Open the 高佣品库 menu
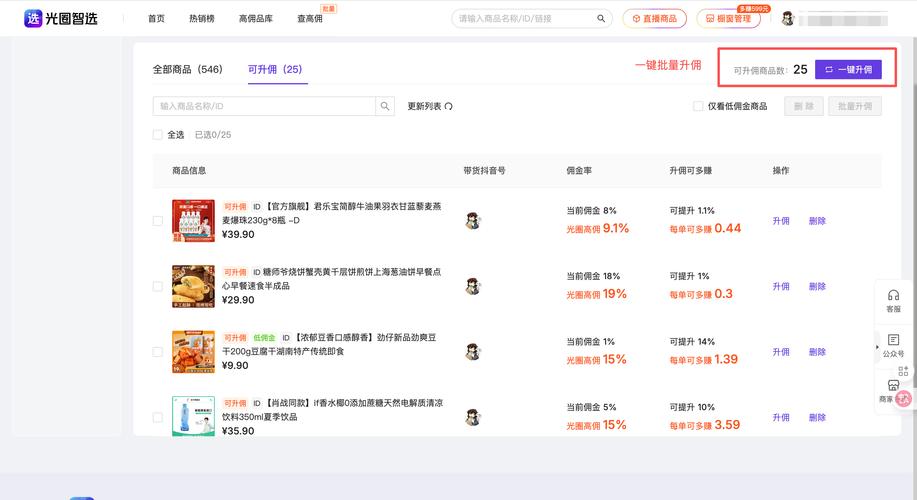Screen dimensions: 917x500 [x=256, y=19]
